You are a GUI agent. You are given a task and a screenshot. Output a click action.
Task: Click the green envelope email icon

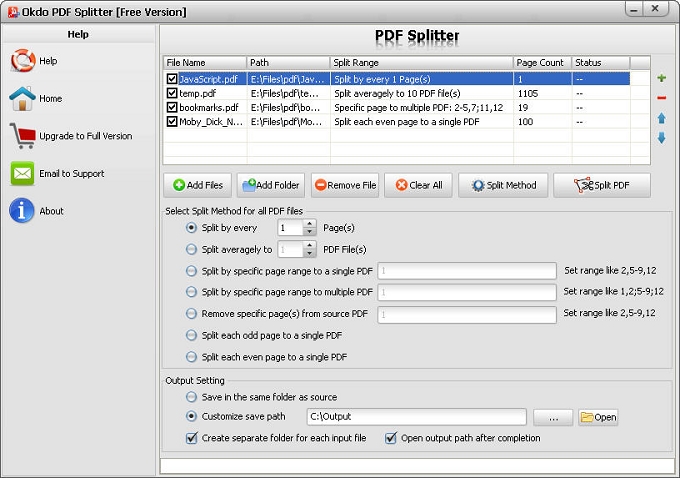point(23,174)
